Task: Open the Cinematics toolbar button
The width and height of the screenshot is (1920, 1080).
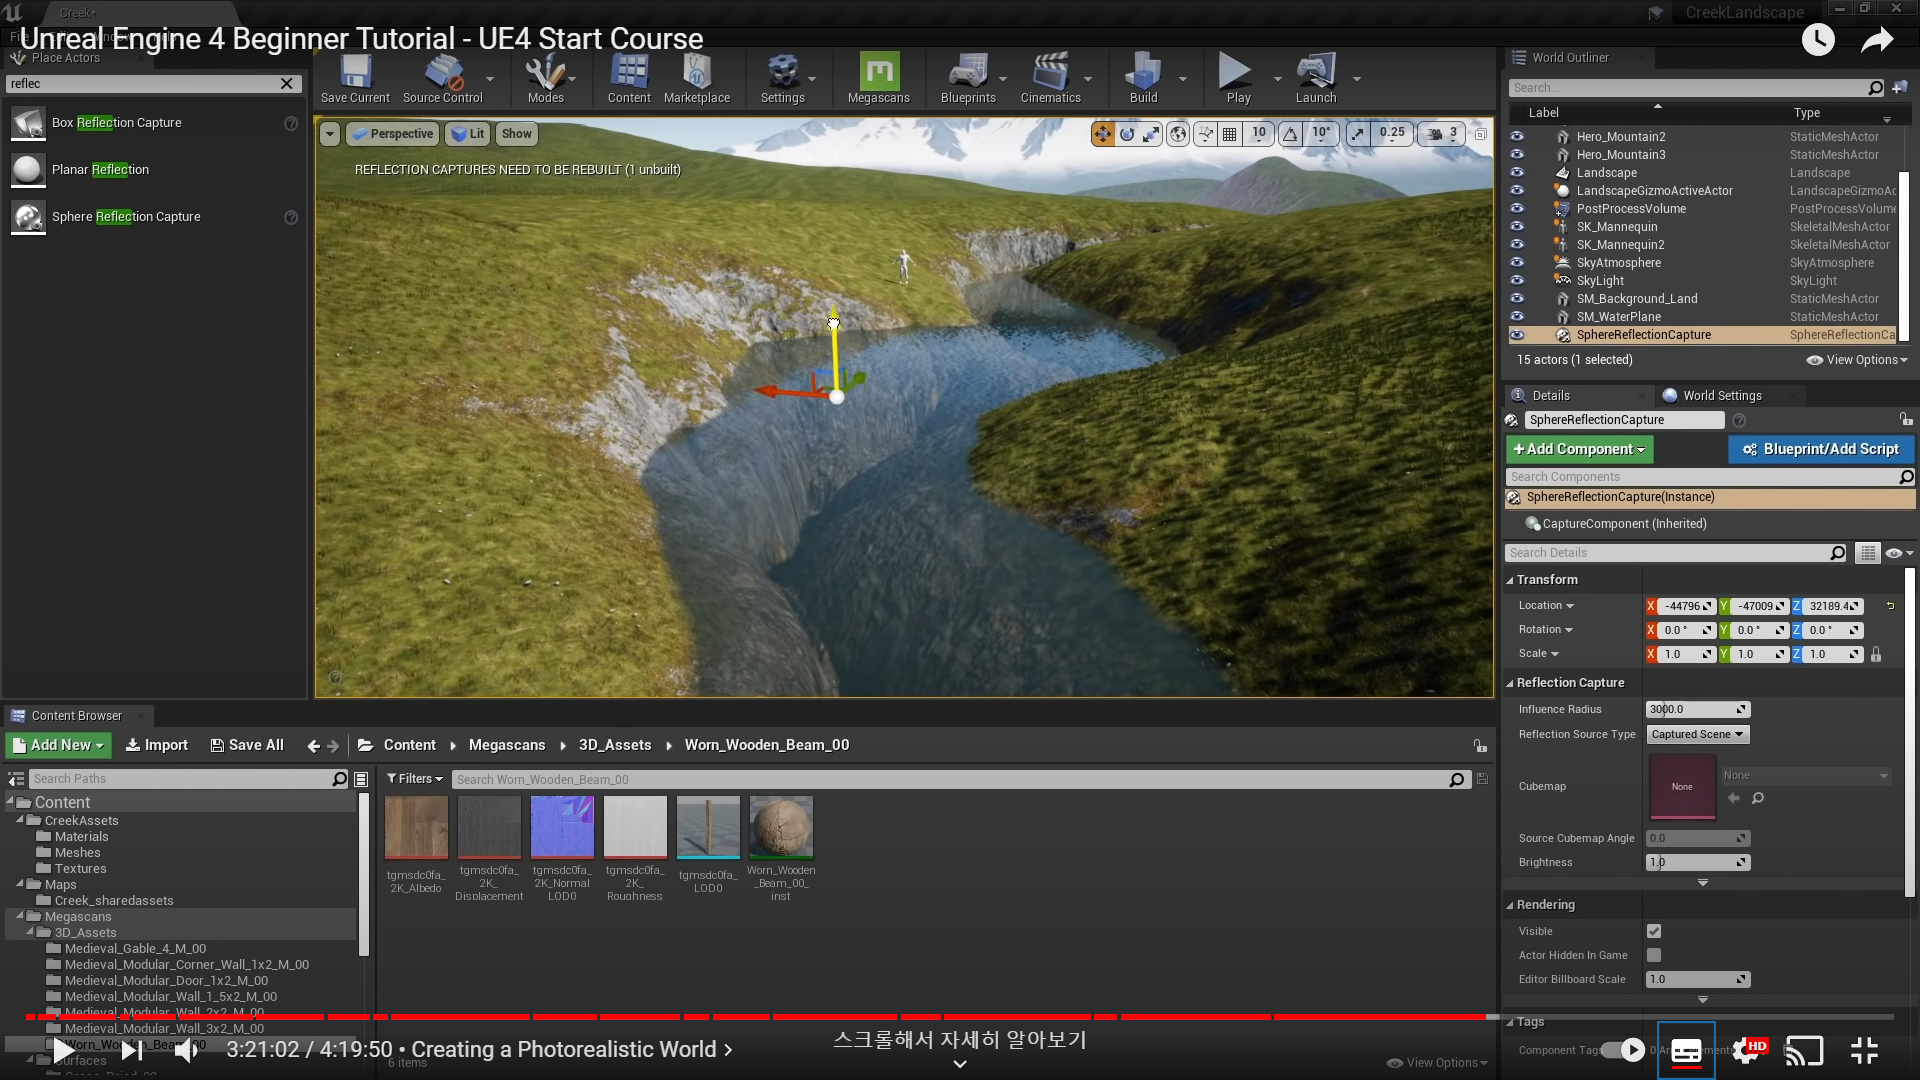Action: pos(1049,78)
